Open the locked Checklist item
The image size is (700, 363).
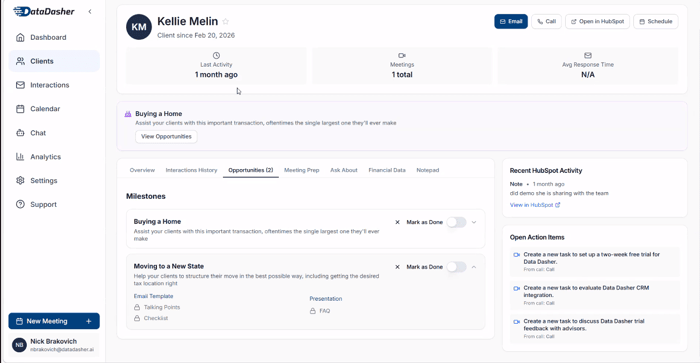point(151,318)
